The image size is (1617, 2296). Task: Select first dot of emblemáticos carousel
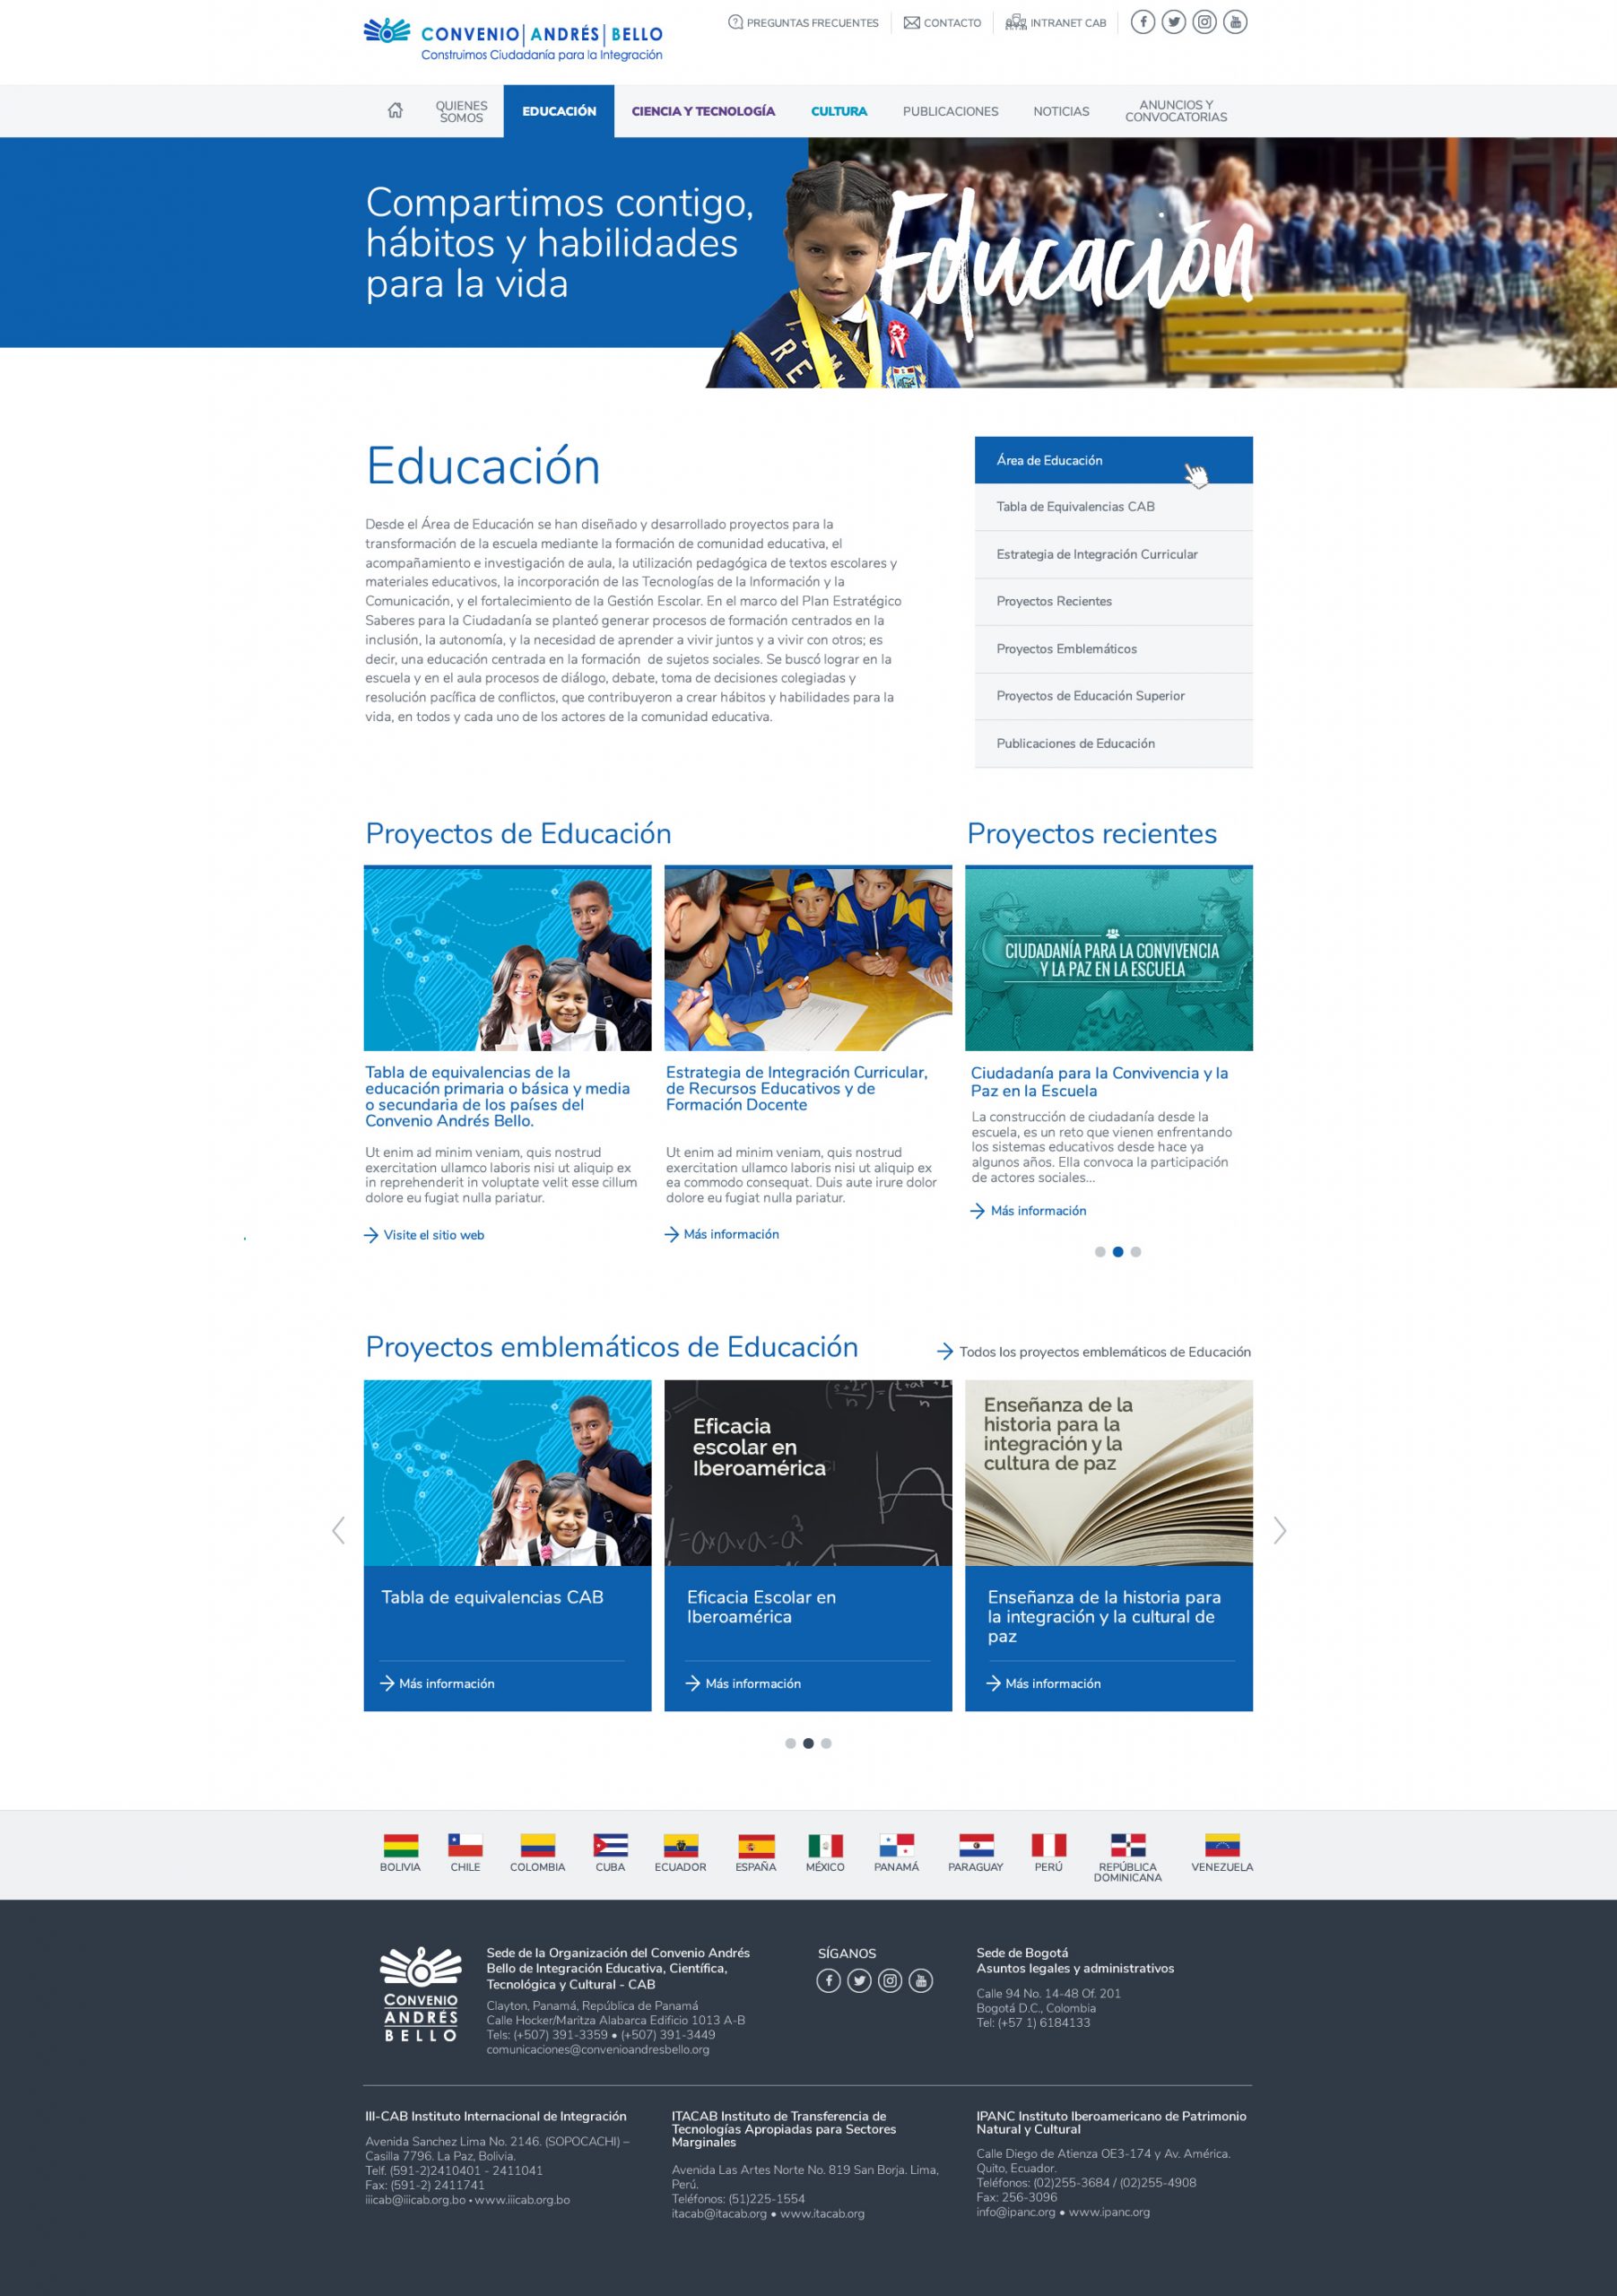tap(790, 1743)
